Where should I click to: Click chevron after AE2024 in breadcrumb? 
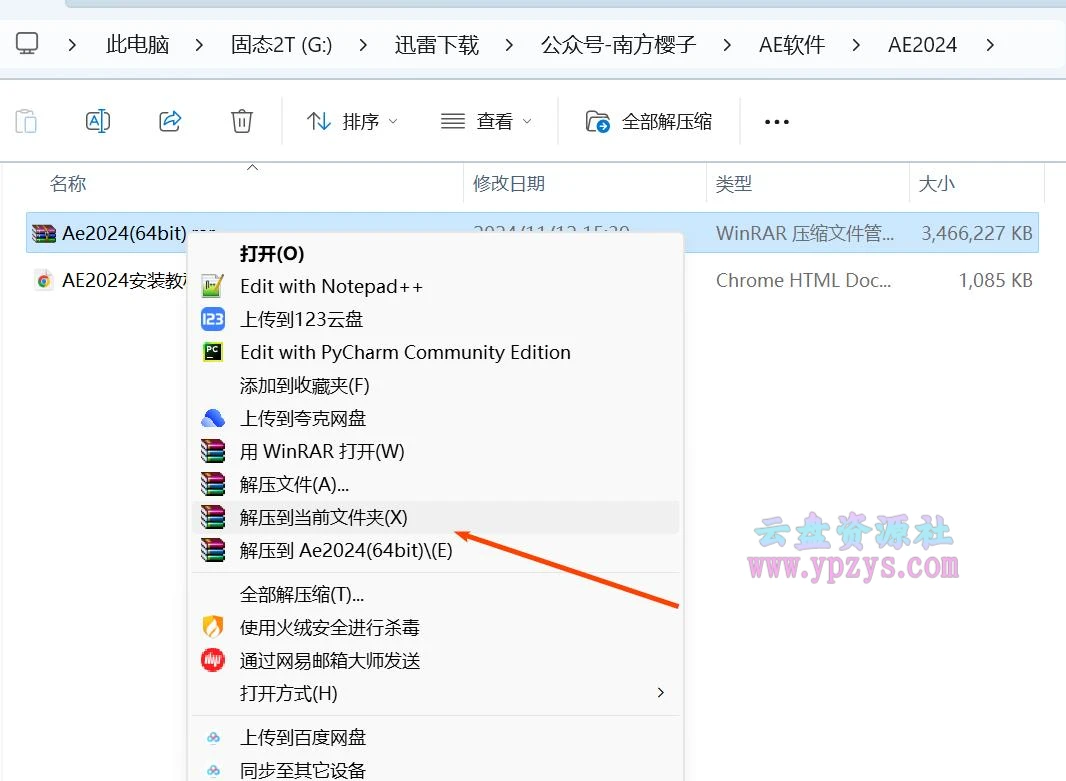coord(990,44)
